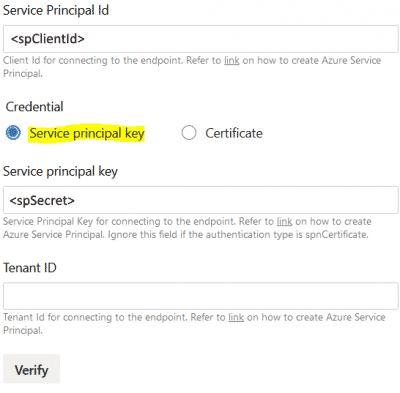Click the Client Id description text

pos(192,67)
